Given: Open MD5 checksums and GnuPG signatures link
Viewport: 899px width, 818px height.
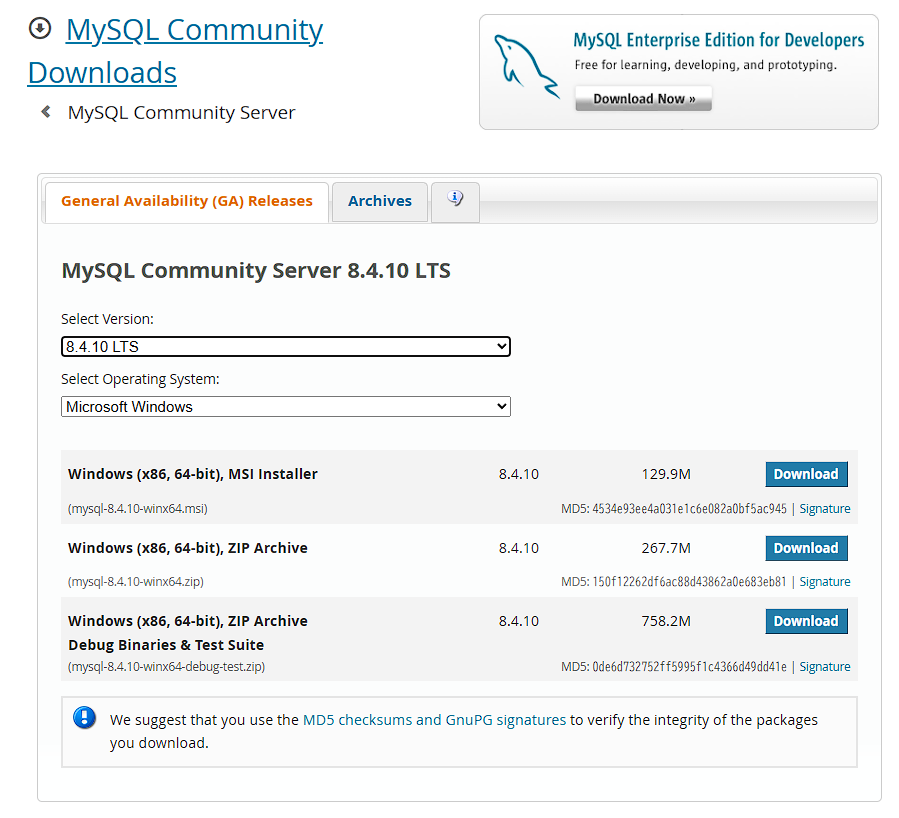Looking at the screenshot, I should point(434,720).
